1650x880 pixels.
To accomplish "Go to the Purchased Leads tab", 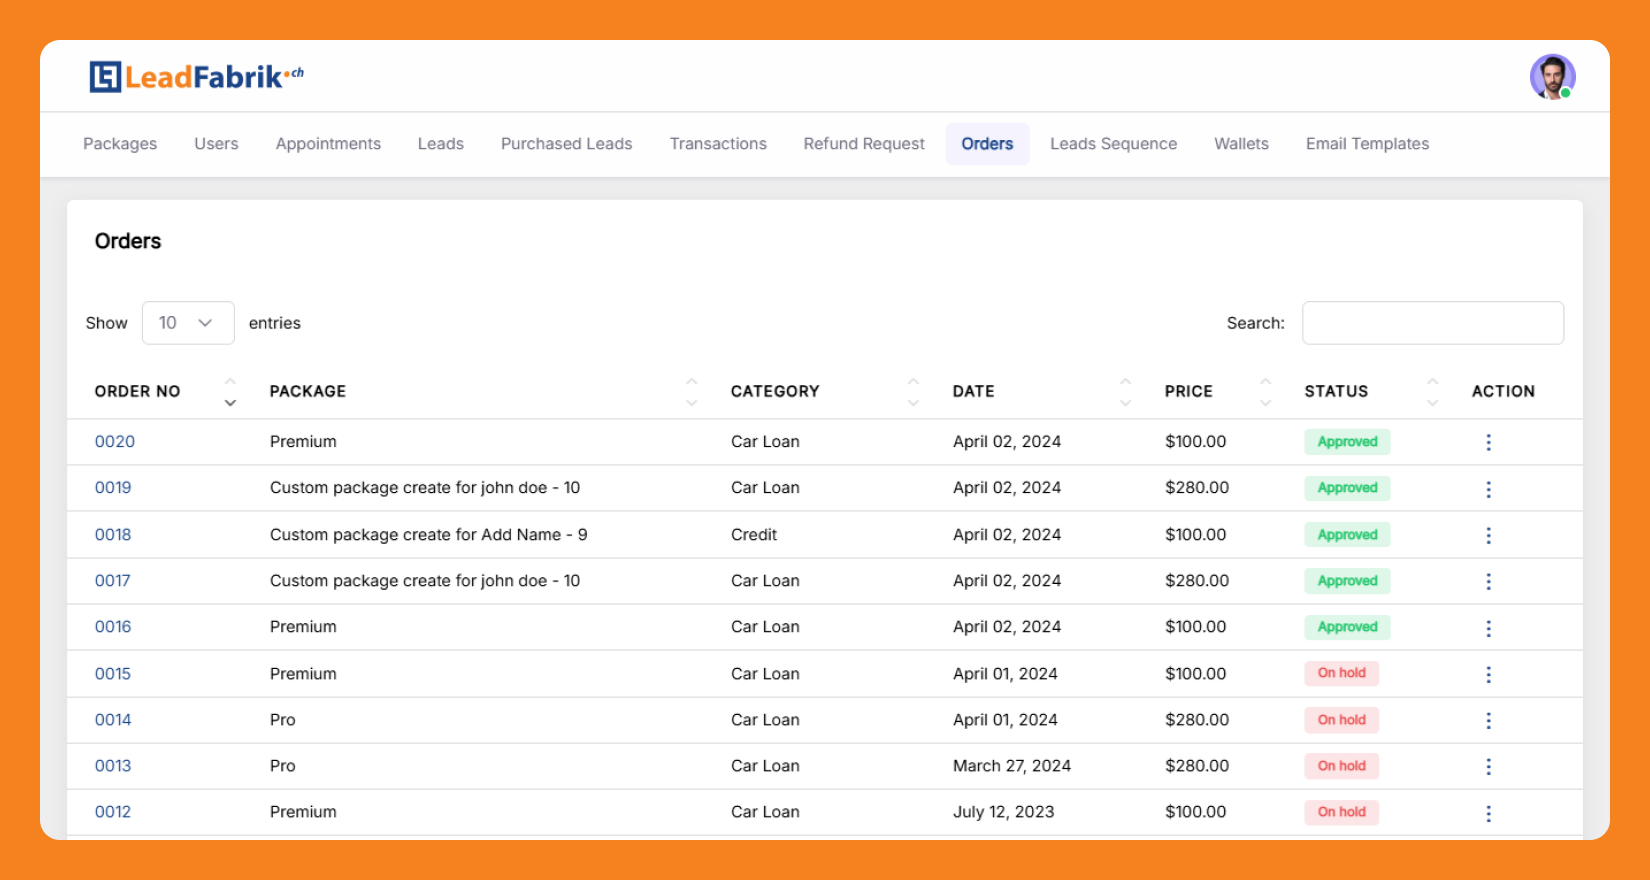I will [x=566, y=144].
